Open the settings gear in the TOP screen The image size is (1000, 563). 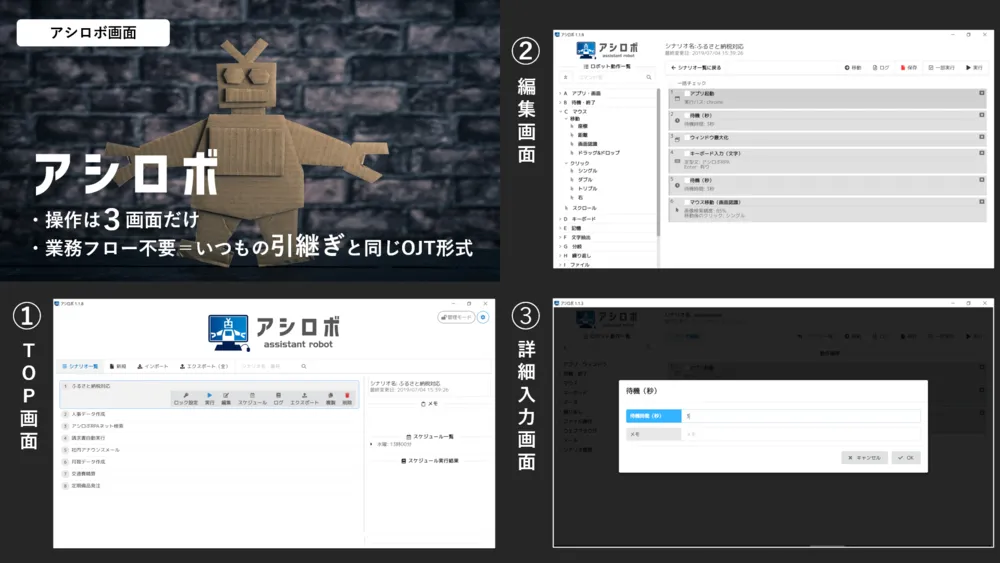[x=483, y=317]
